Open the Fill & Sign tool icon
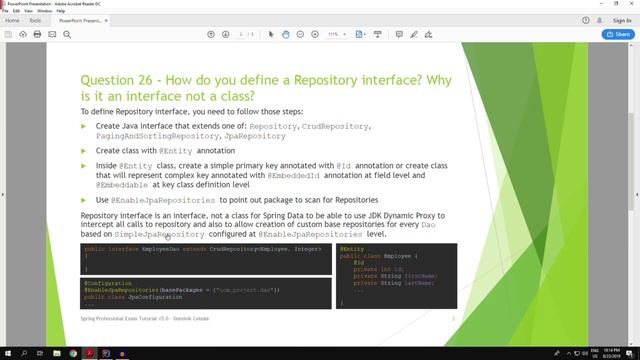640x360 pixels. (429, 35)
